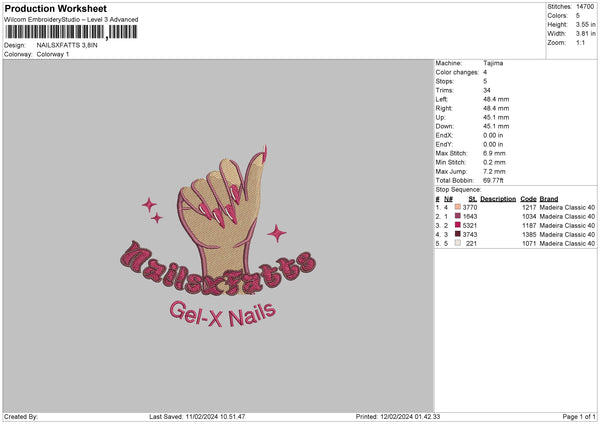The height and width of the screenshot is (424, 600).
Task: Click the peach swatch for stop 1 (3770)
Action: tap(458, 207)
